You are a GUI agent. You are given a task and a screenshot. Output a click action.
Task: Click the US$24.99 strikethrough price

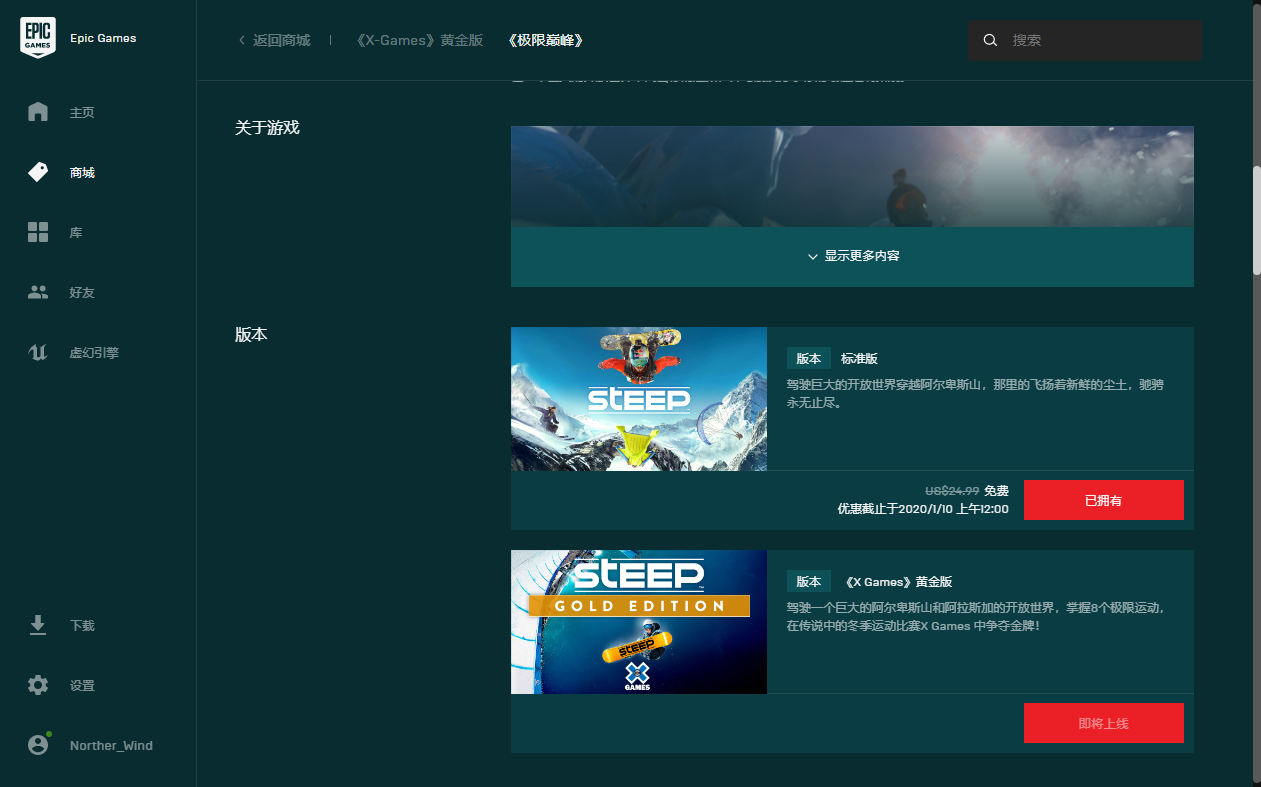tap(952, 491)
